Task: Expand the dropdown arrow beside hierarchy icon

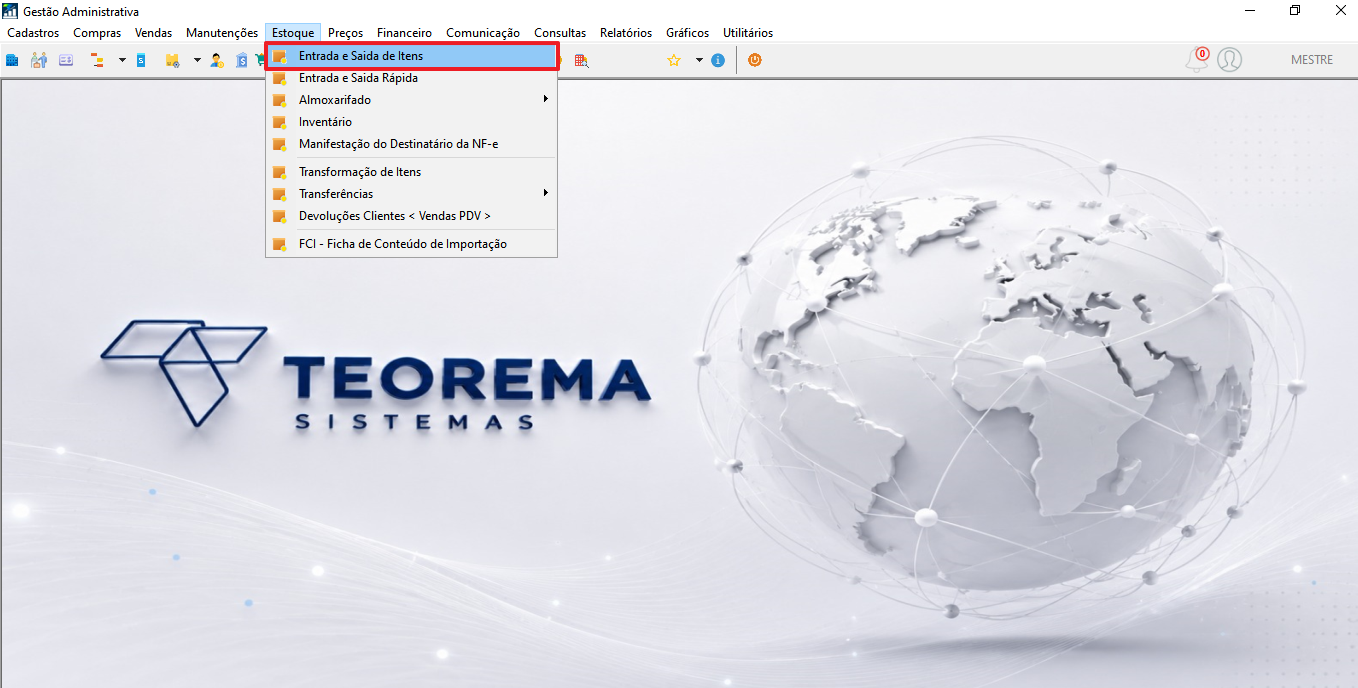Action: tap(122, 60)
